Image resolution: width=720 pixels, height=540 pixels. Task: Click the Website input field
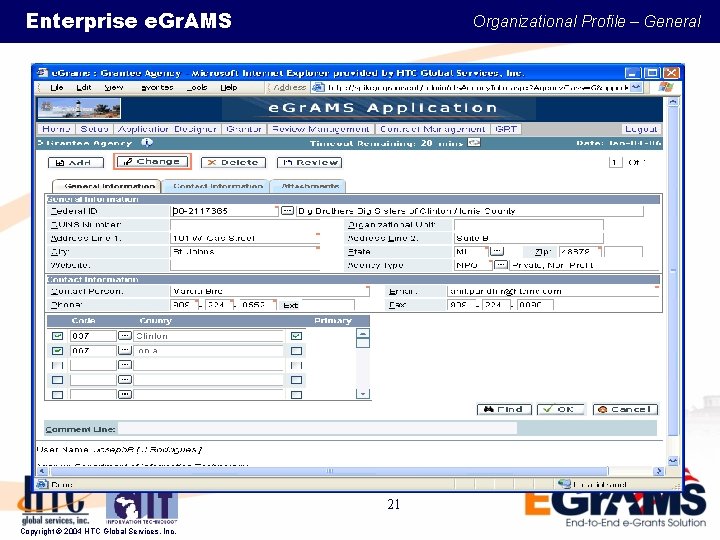(245, 265)
